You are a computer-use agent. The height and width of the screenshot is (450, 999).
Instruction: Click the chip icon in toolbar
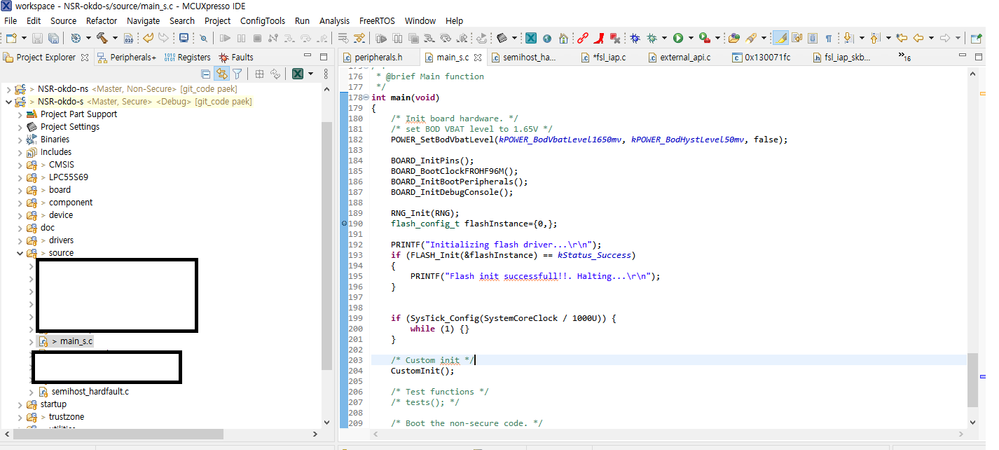(503, 38)
